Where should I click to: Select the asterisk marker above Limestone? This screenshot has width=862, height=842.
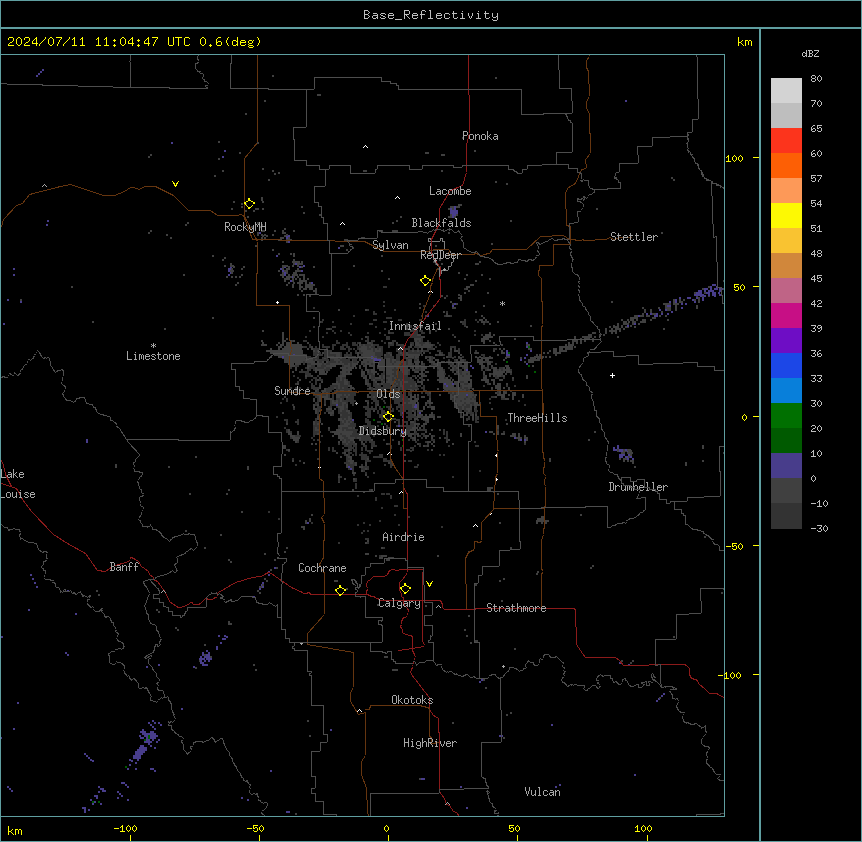(x=153, y=346)
